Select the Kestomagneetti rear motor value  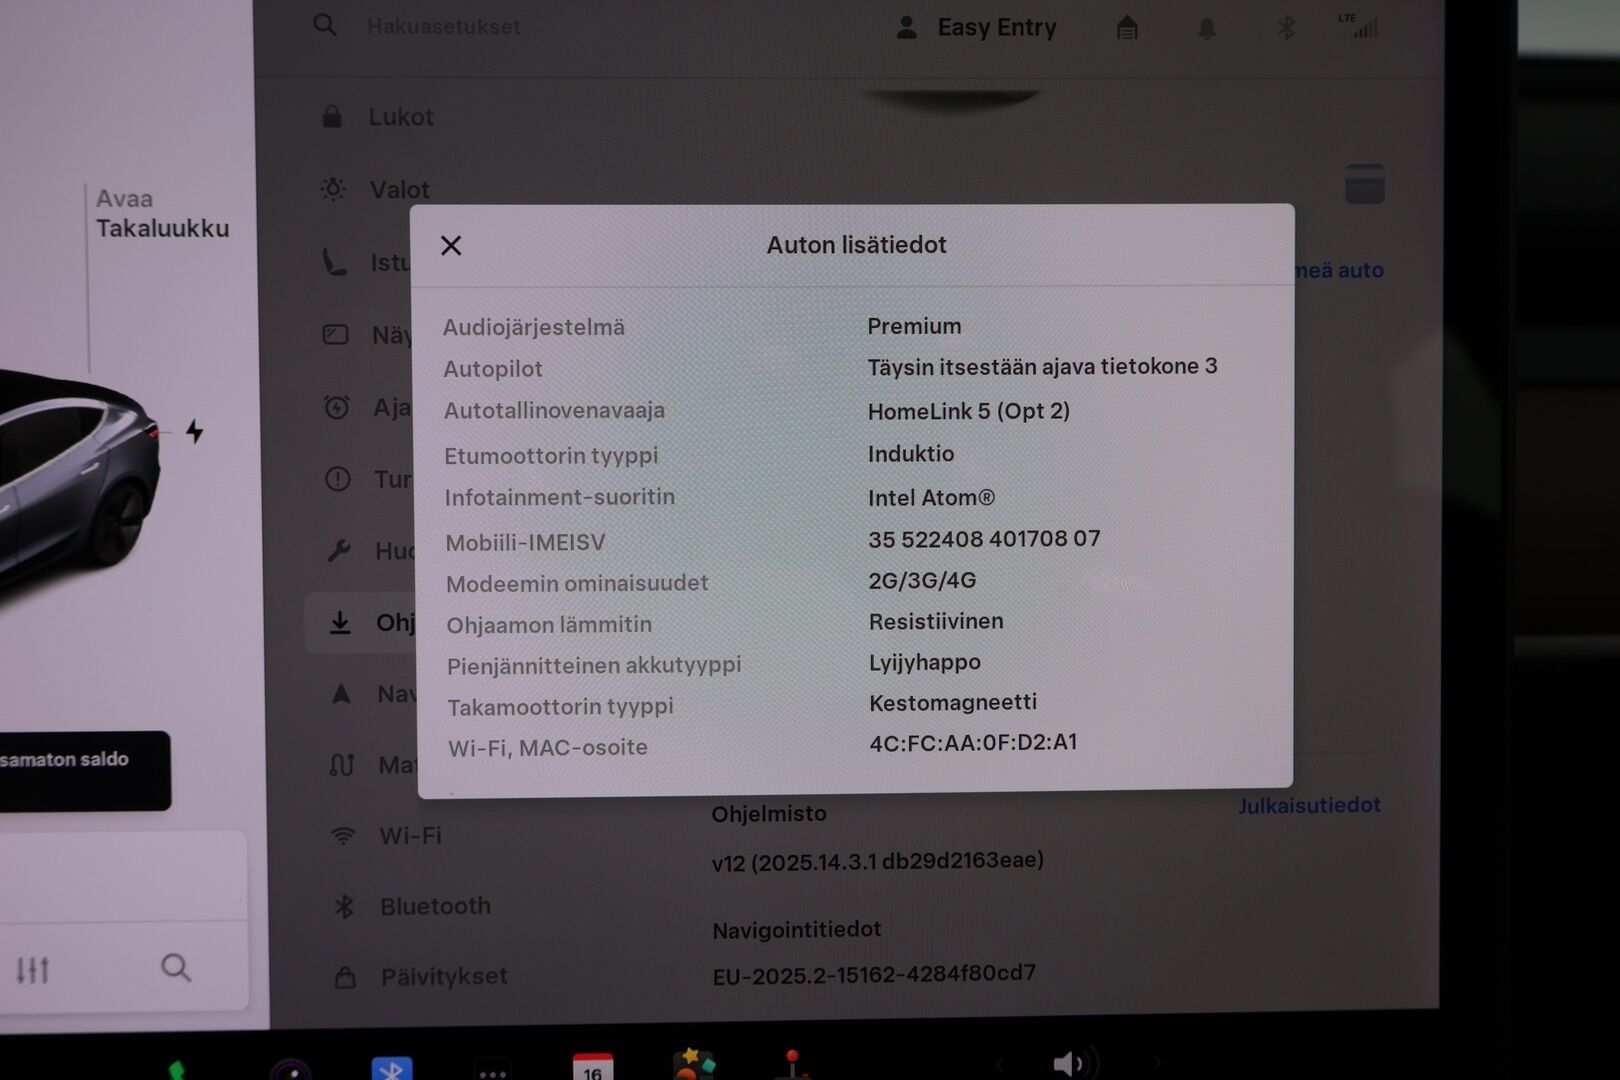click(x=953, y=703)
